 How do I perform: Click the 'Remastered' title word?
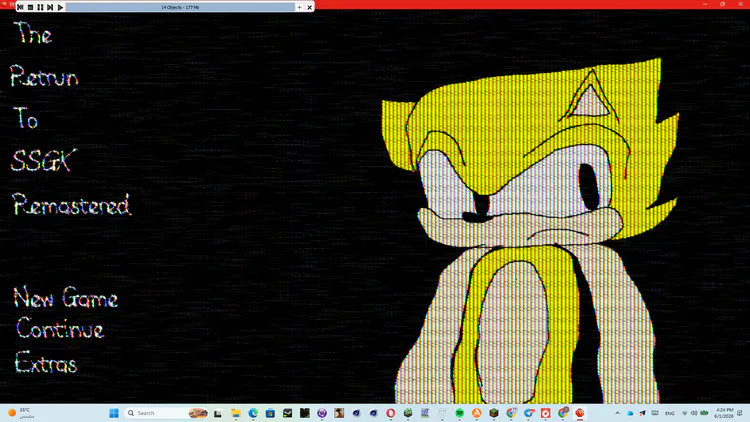pos(71,204)
